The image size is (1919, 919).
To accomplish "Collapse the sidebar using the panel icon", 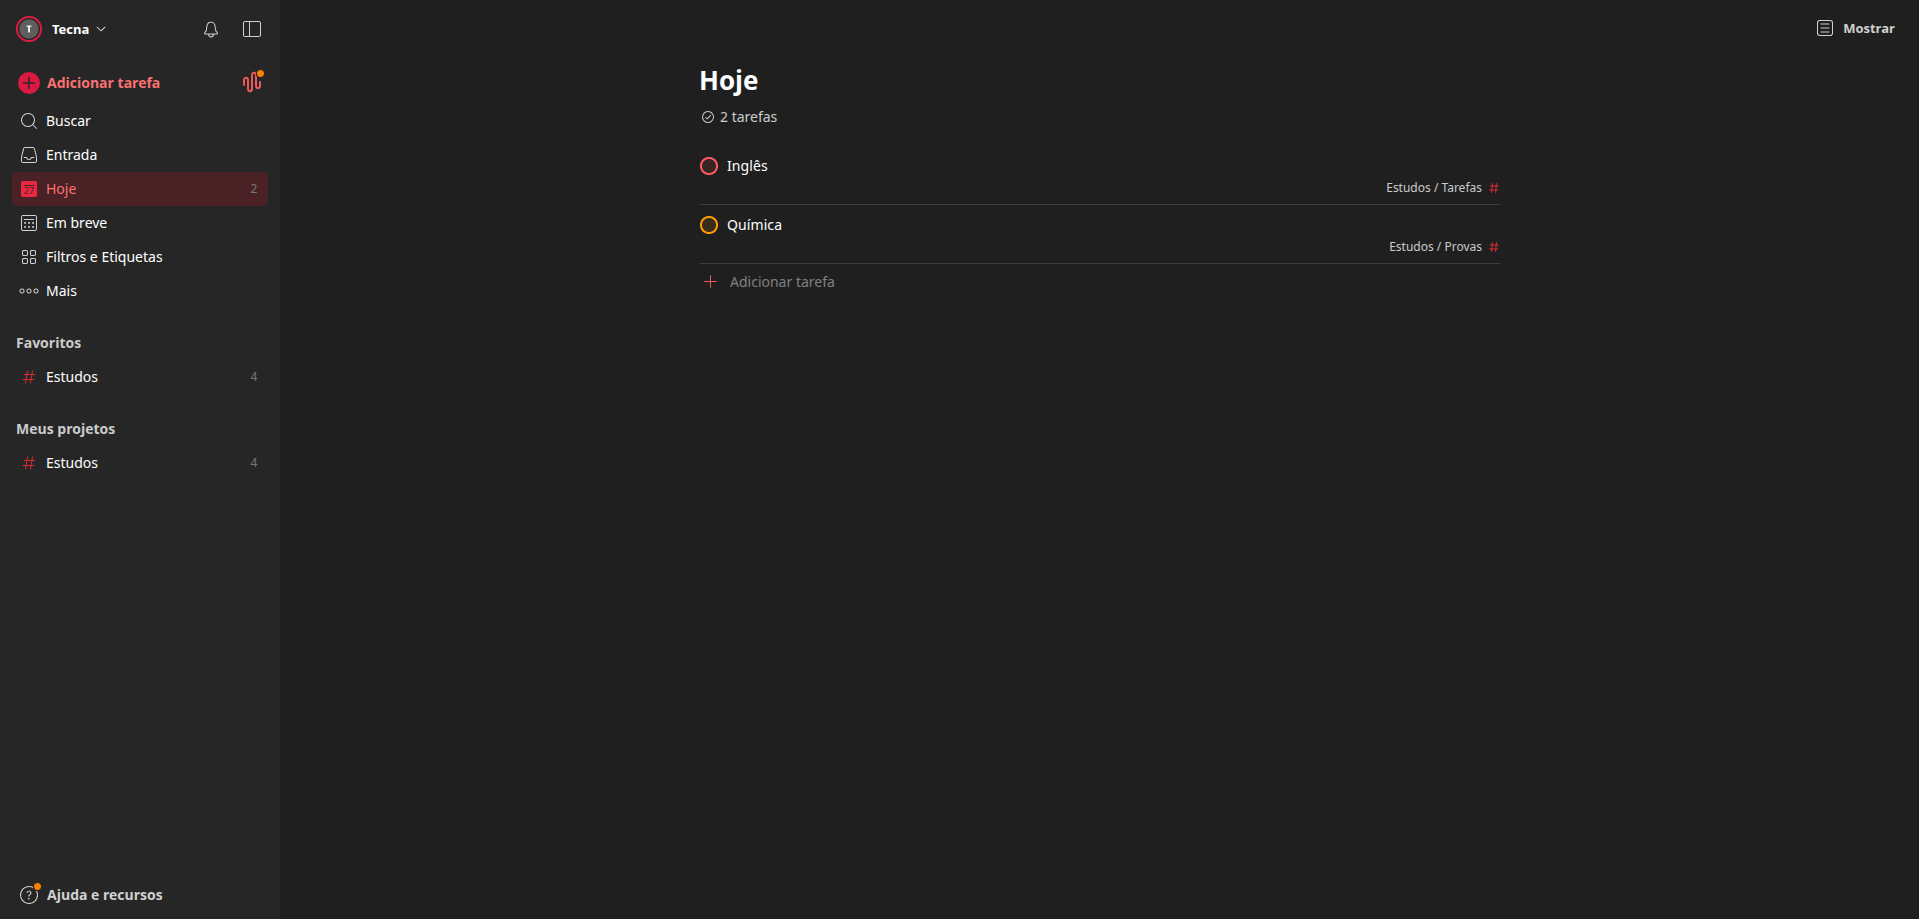I will pyautogui.click(x=251, y=29).
